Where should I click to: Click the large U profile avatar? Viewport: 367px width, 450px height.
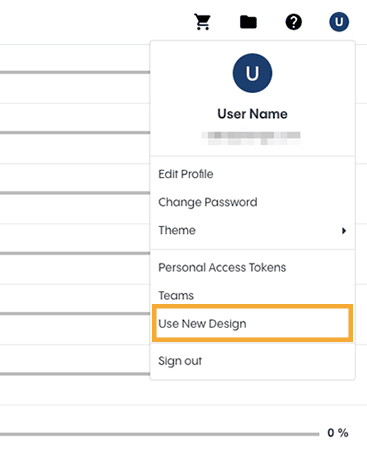(252, 73)
